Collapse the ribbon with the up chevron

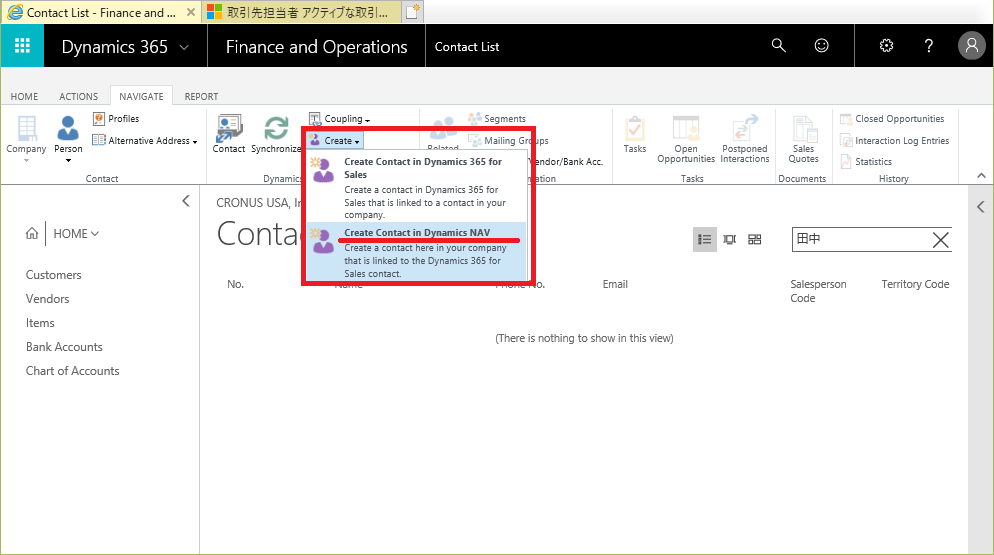[981, 176]
